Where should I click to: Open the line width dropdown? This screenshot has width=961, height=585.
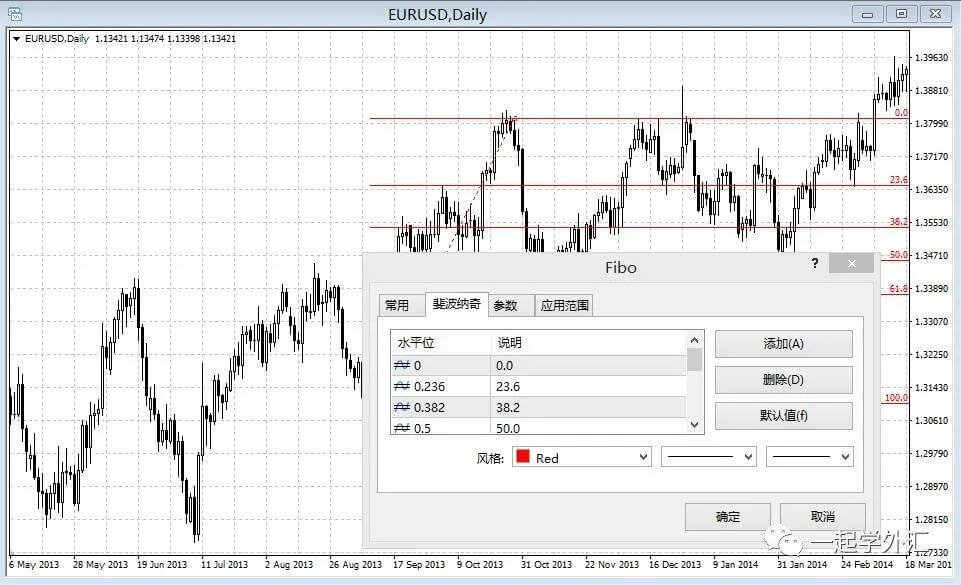click(x=810, y=457)
